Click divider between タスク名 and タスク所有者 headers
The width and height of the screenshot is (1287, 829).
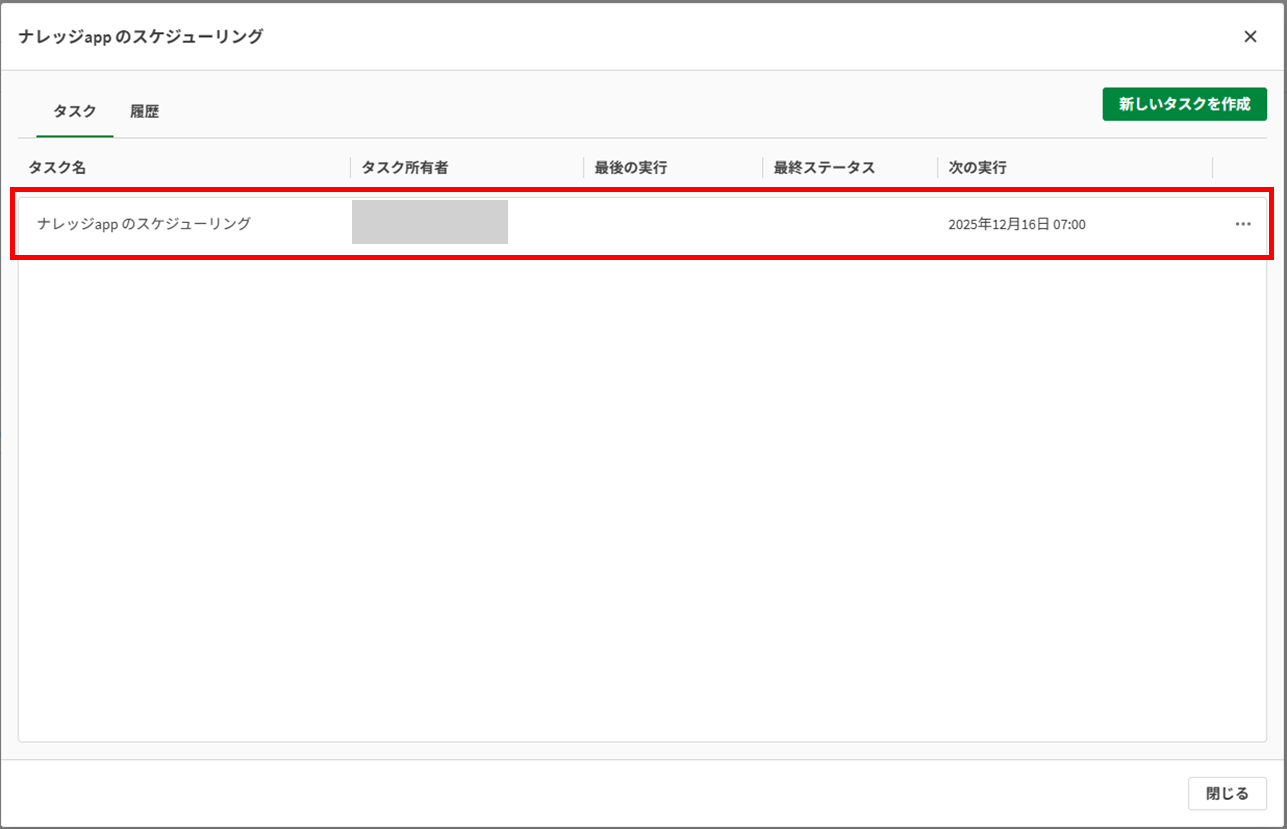[x=350, y=168]
